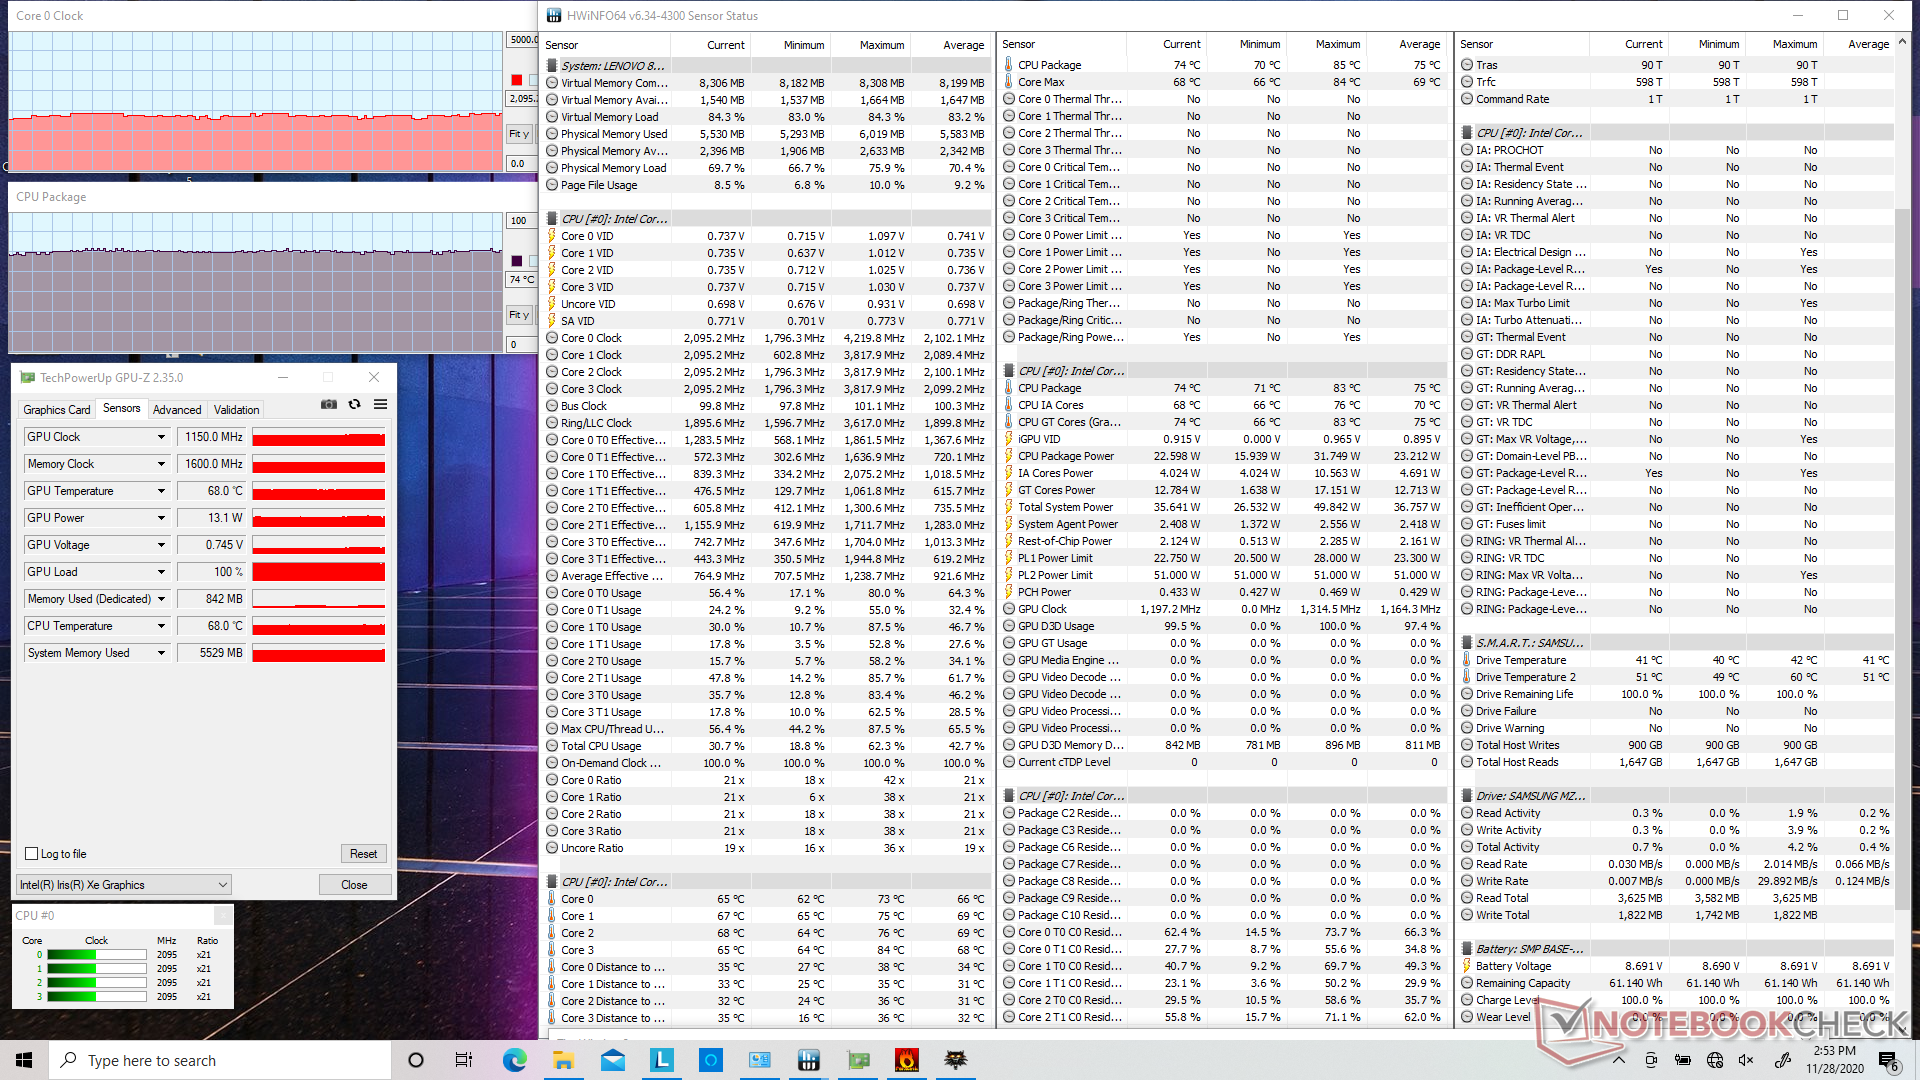Screen dimensions: 1920x1080
Task: Select the PL1 Power Limit row
Action: [x=1223, y=558]
